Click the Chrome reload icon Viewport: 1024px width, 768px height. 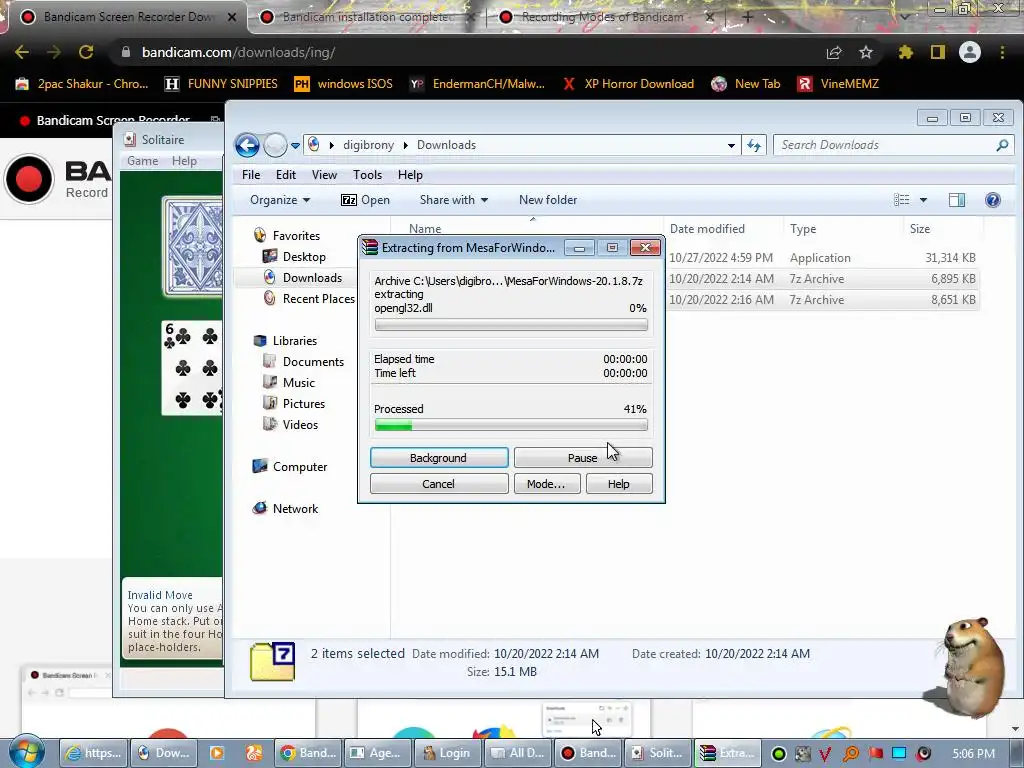point(86,52)
